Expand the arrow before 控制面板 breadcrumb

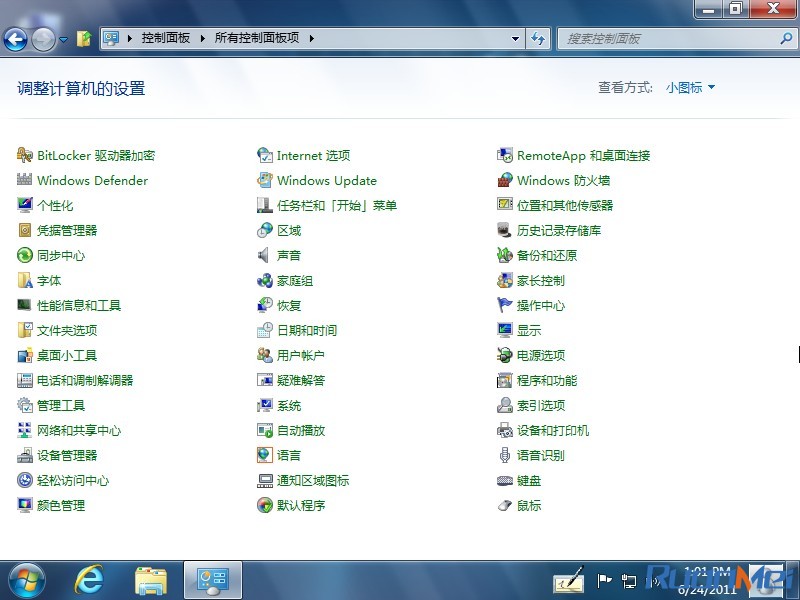[130, 38]
